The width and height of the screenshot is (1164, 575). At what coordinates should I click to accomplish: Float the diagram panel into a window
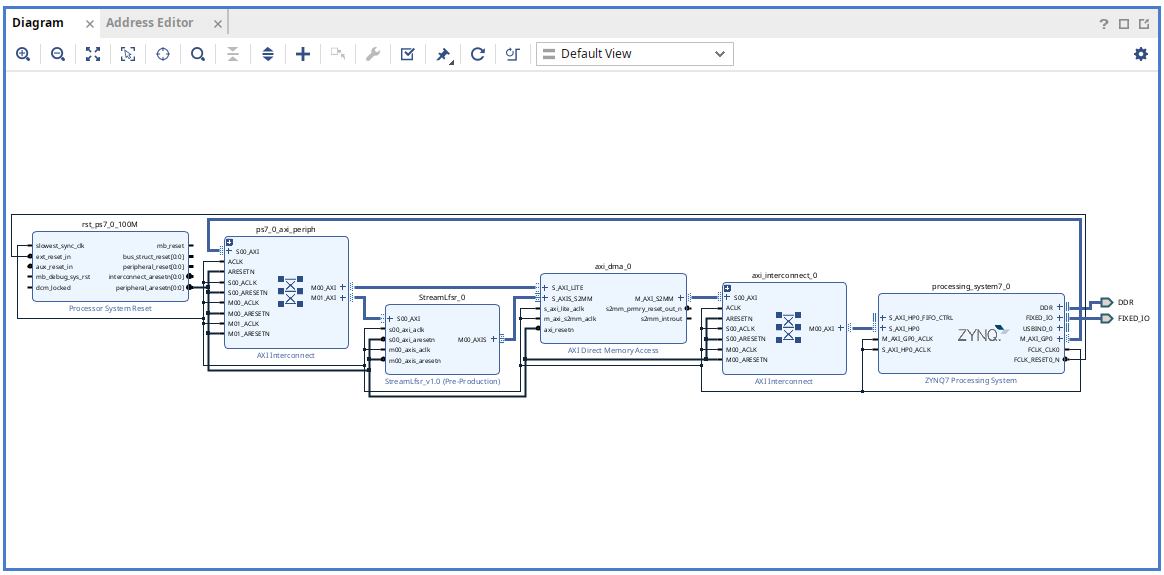tap(1144, 24)
